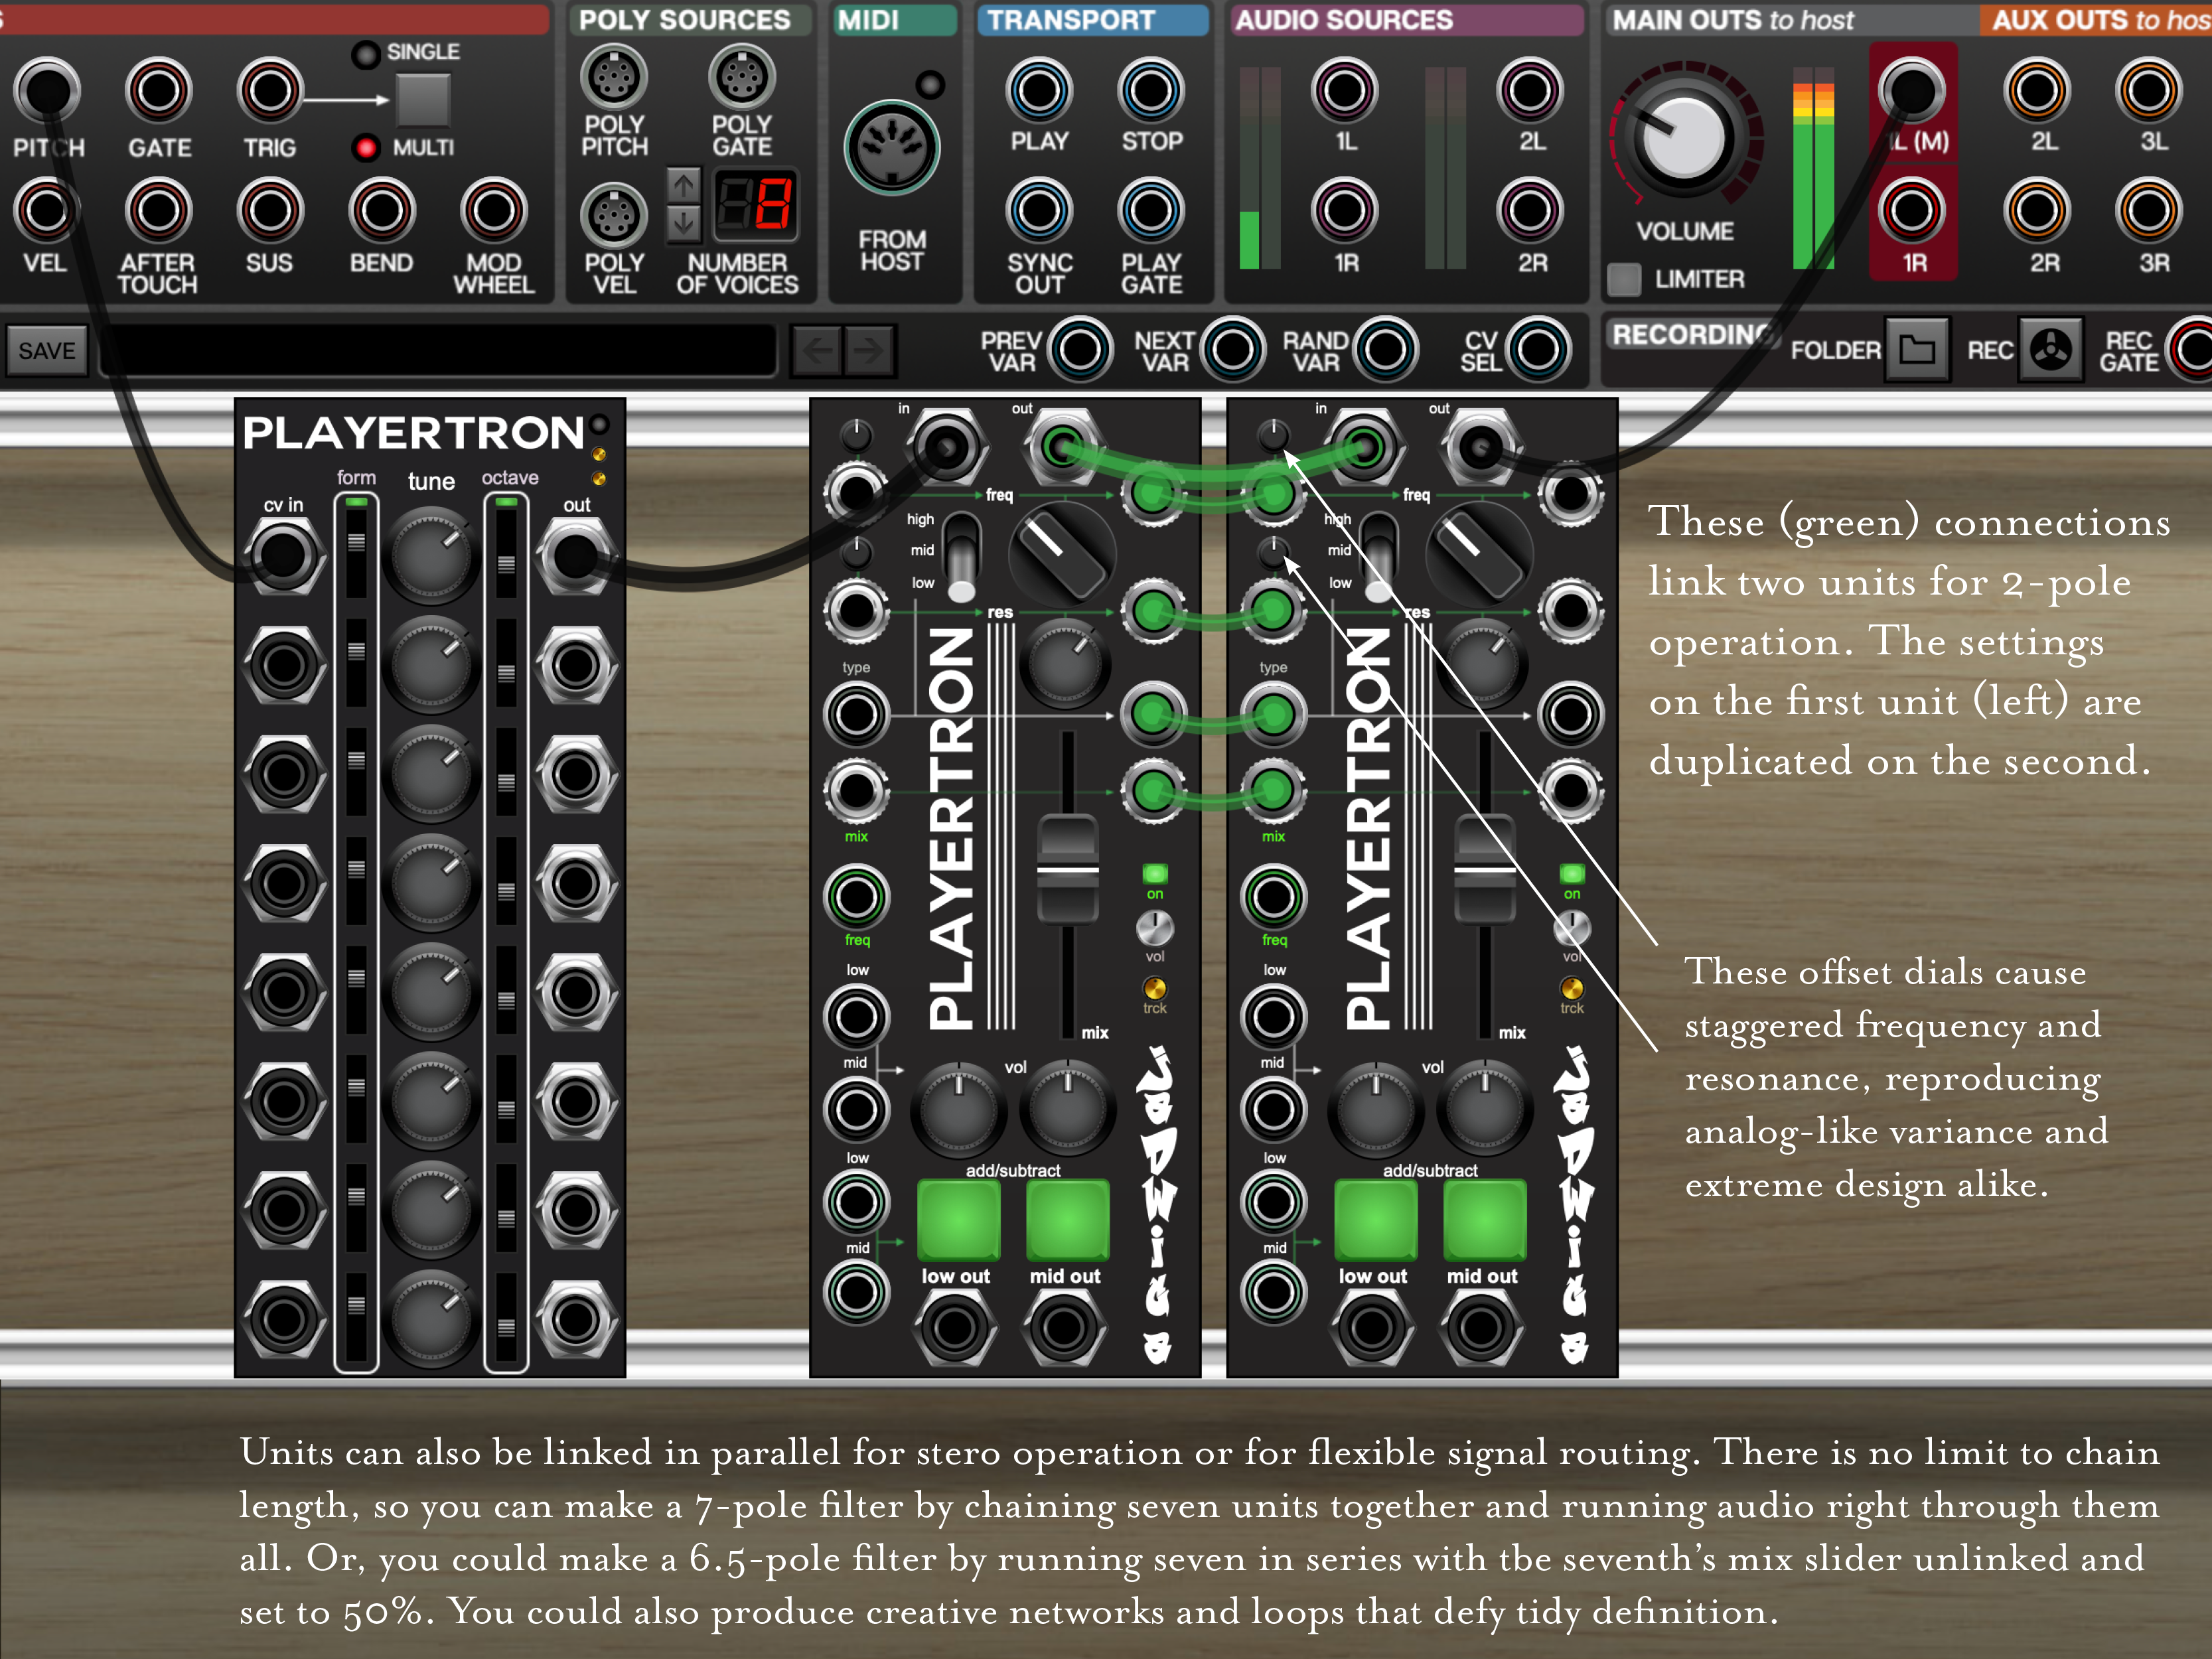Click the SAVE preset button
2212x1659 pixels.
pos(46,350)
